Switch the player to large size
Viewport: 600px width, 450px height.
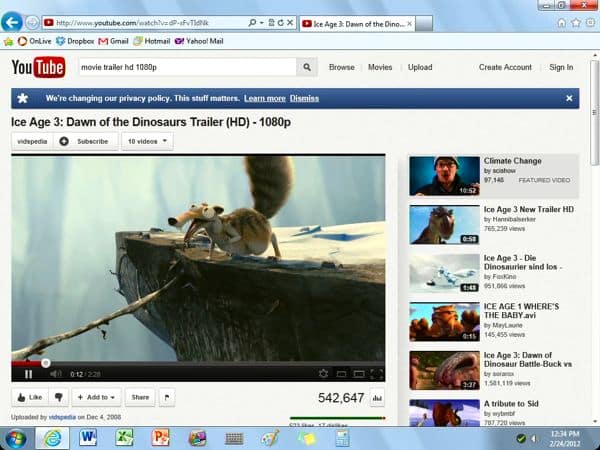coord(359,374)
